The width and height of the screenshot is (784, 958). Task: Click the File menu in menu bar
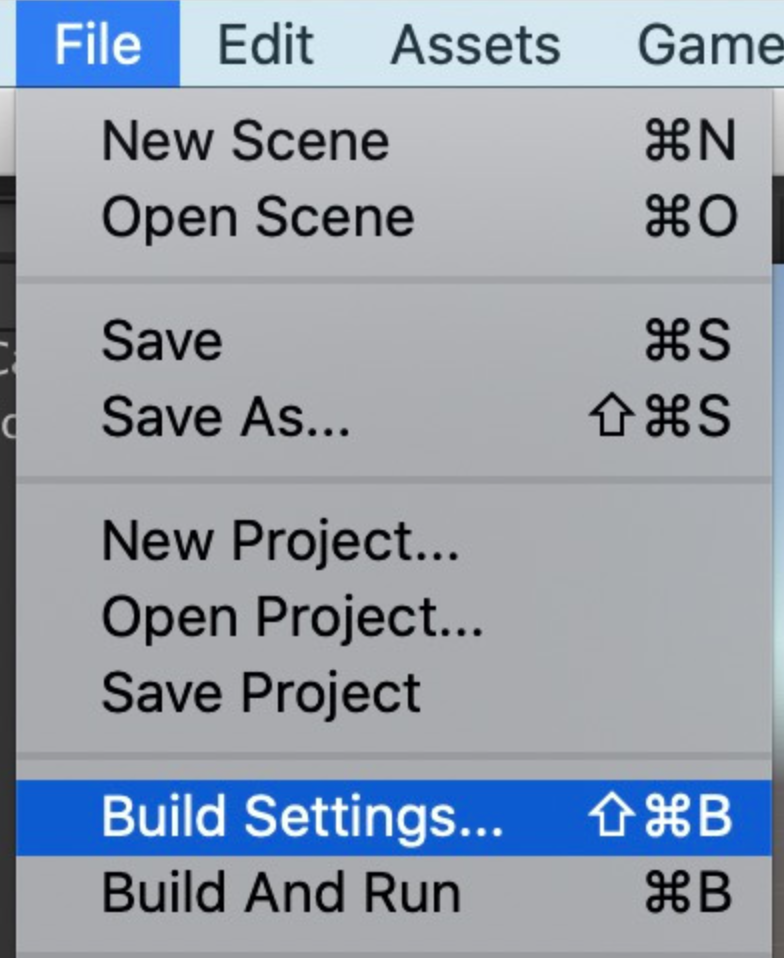click(97, 44)
